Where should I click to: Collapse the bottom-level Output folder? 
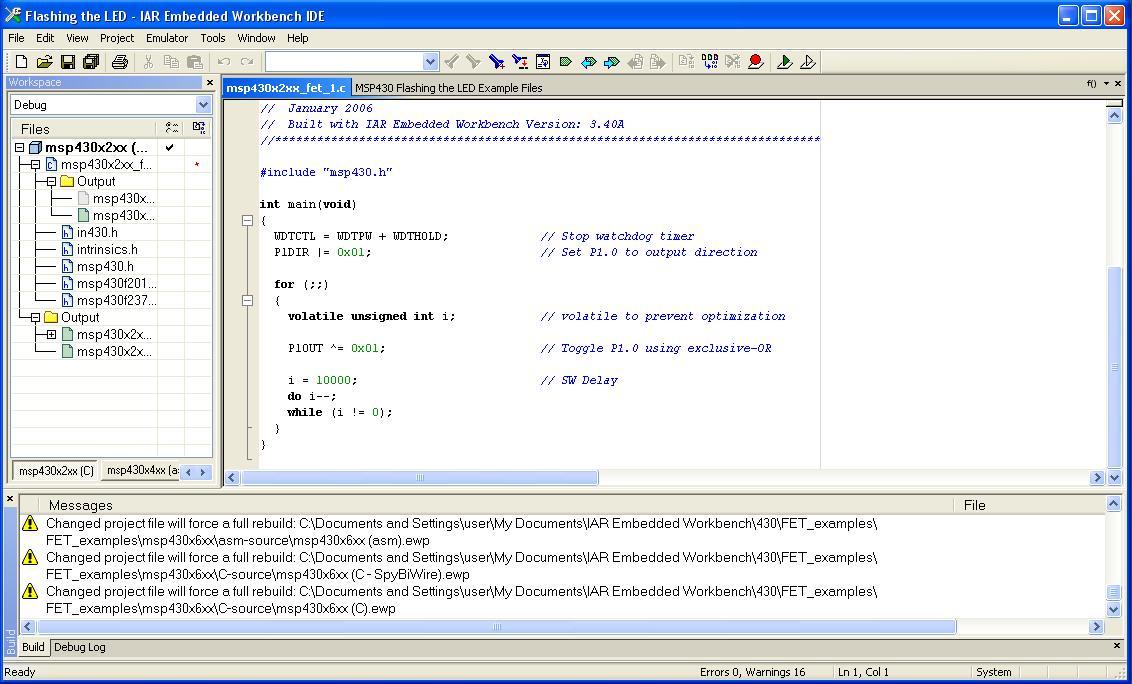point(35,317)
